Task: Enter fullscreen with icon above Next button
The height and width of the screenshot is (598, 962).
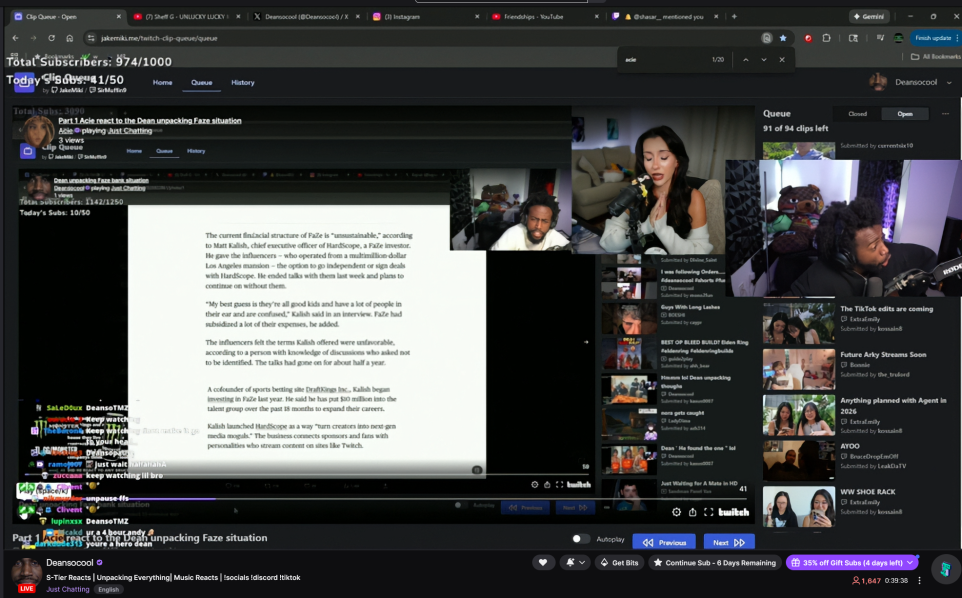Action: pos(709,512)
